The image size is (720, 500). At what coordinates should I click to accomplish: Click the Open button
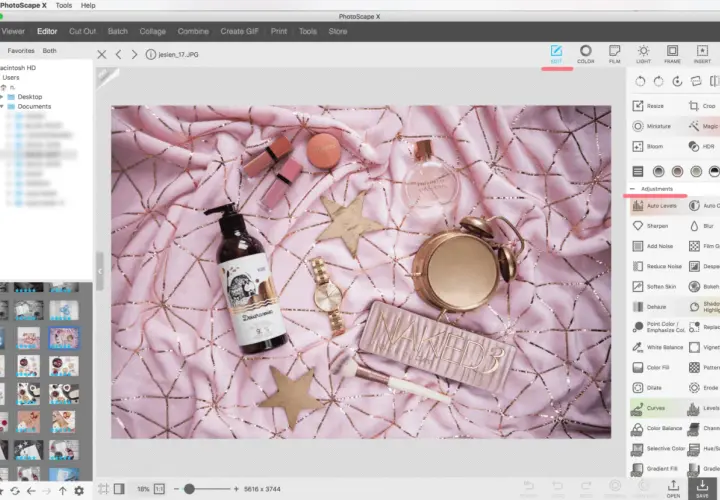click(x=673, y=489)
